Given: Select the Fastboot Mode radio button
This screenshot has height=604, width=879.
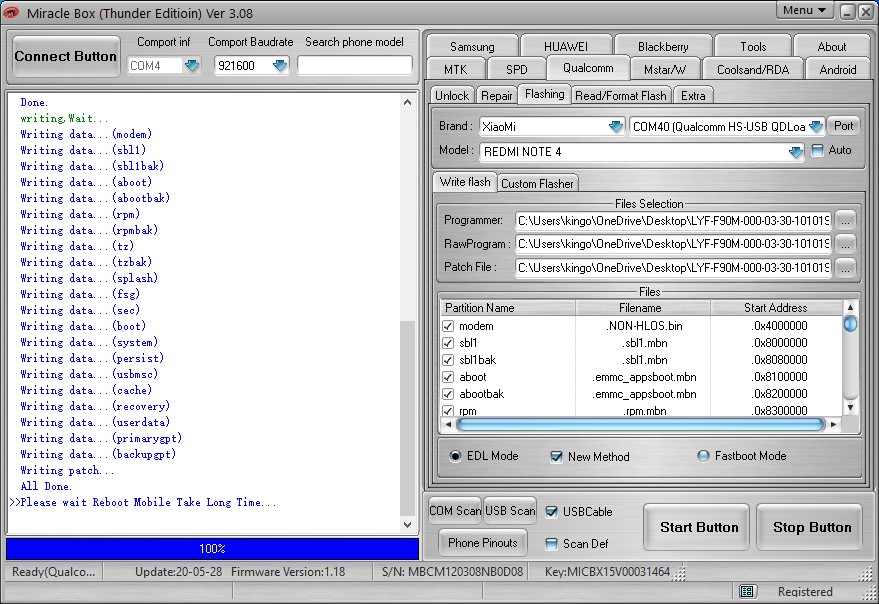Looking at the screenshot, I should click(703, 456).
